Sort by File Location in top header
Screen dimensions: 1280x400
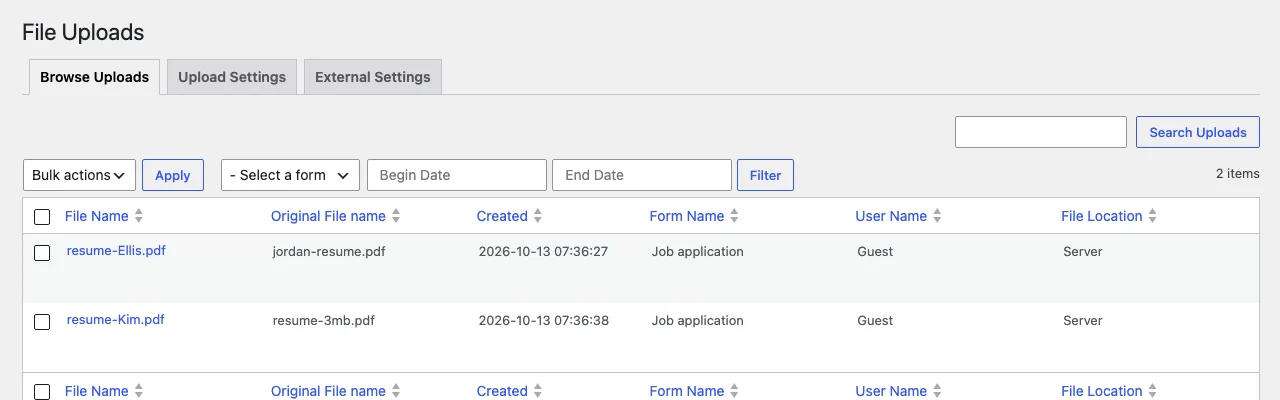(x=1102, y=216)
